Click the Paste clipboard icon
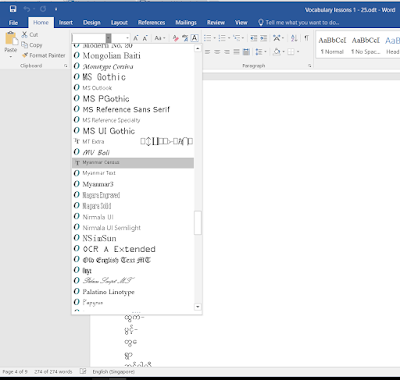 pyautogui.click(x=11, y=38)
